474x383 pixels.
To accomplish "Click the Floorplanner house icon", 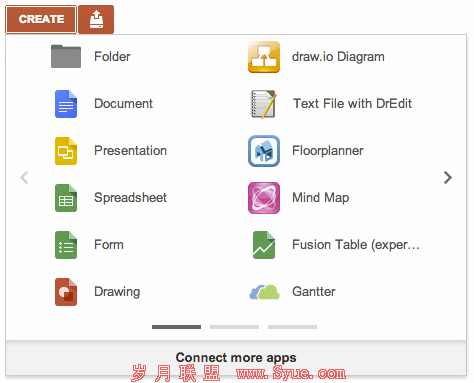I will (x=264, y=151).
